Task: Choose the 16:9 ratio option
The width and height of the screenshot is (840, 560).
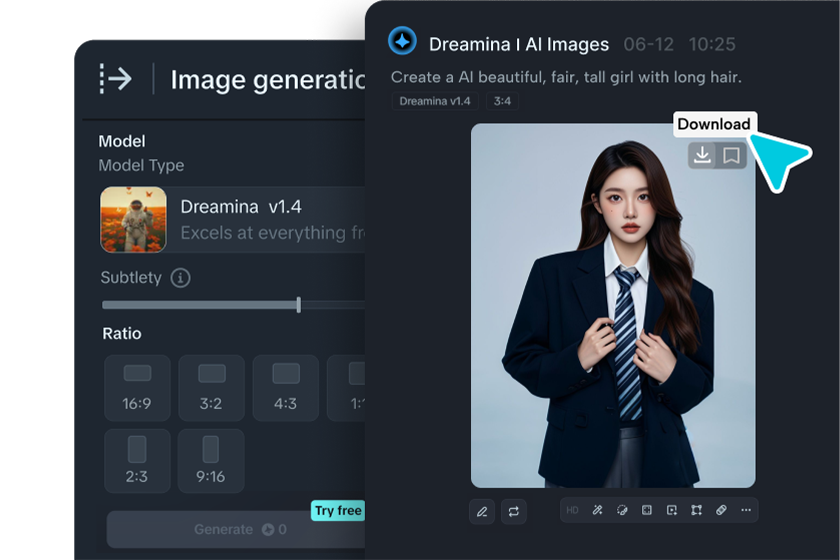Action: (x=137, y=388)
